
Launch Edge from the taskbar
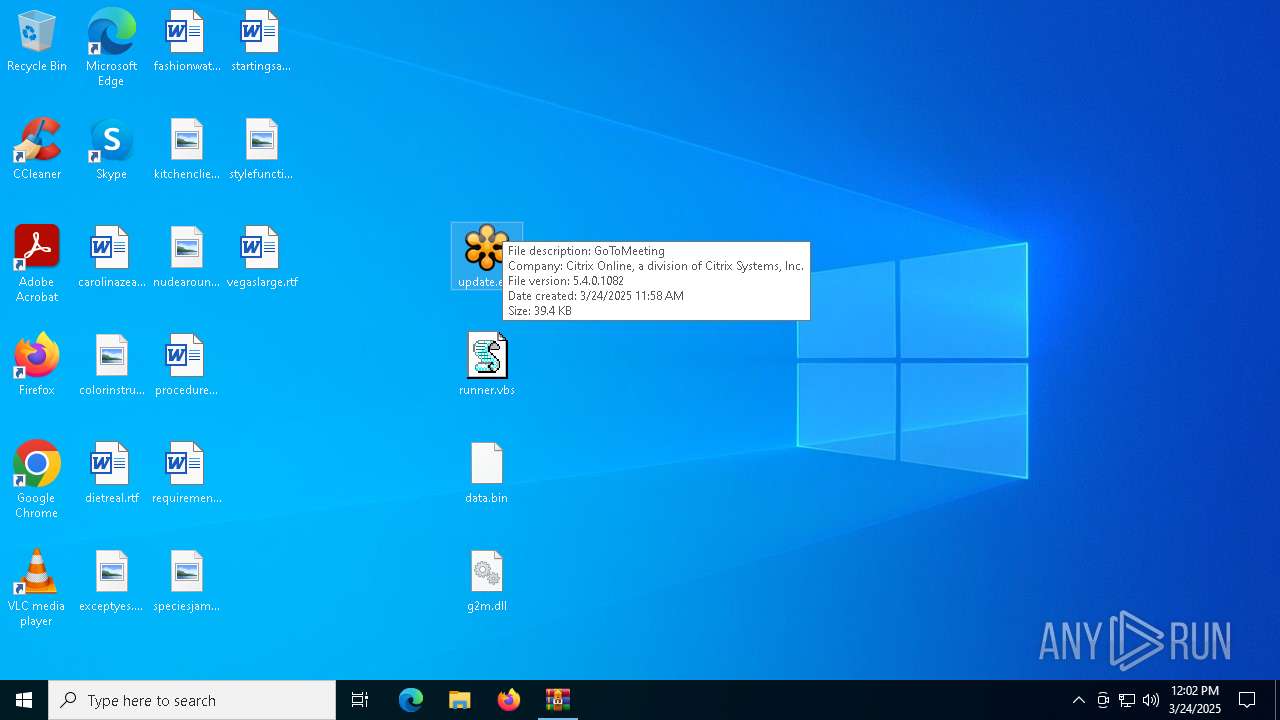pyautogui.click(x=411, y=700)
